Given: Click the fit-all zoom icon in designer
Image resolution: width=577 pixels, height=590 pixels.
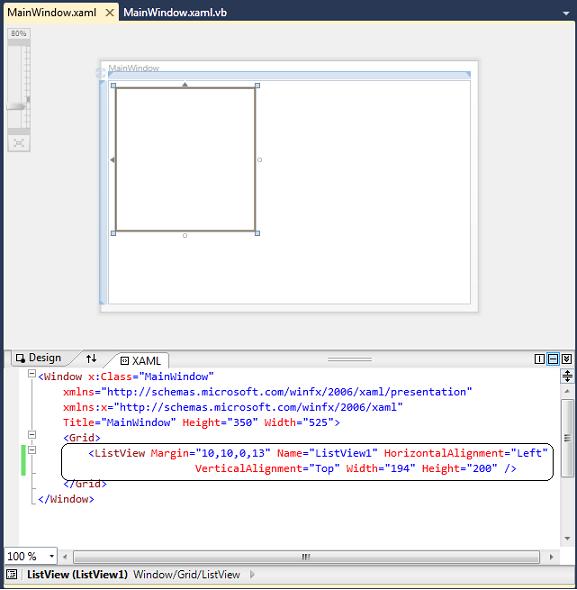Looking at the screenshot, I should (18, 143).
